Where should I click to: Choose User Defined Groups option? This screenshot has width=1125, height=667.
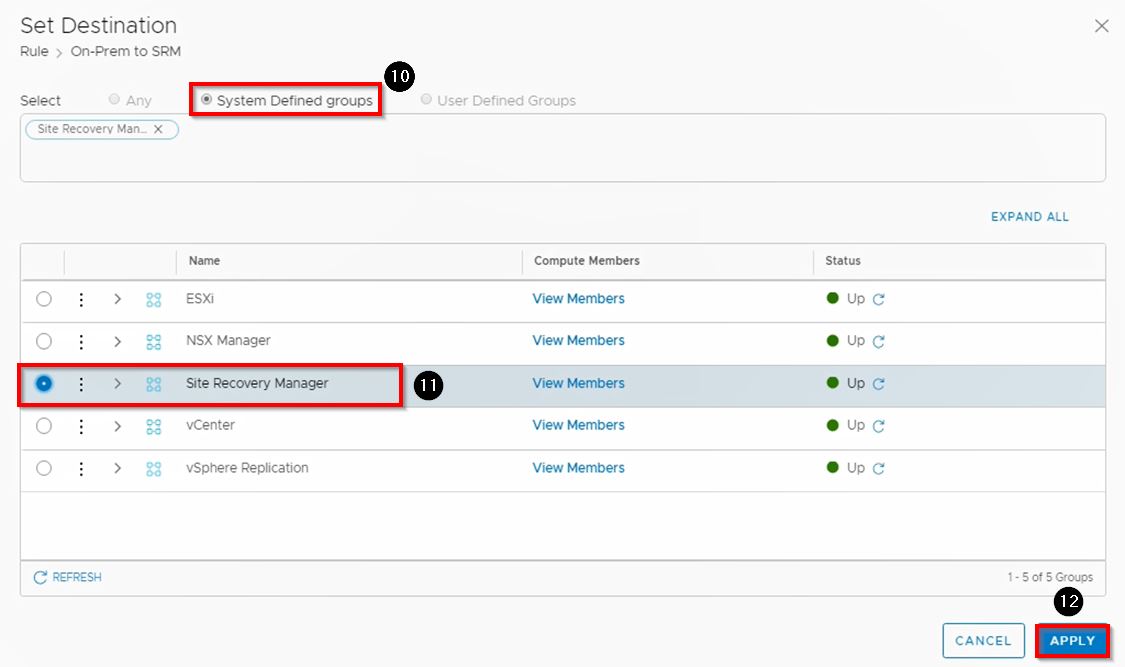(427, 100)
